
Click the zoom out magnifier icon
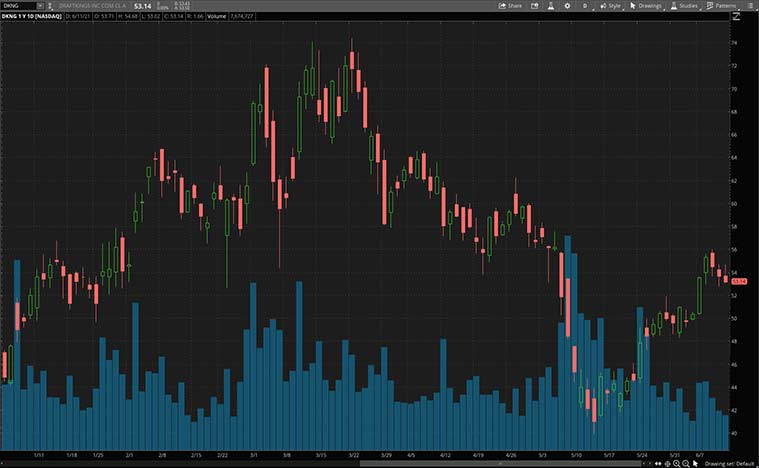point(685,464)
